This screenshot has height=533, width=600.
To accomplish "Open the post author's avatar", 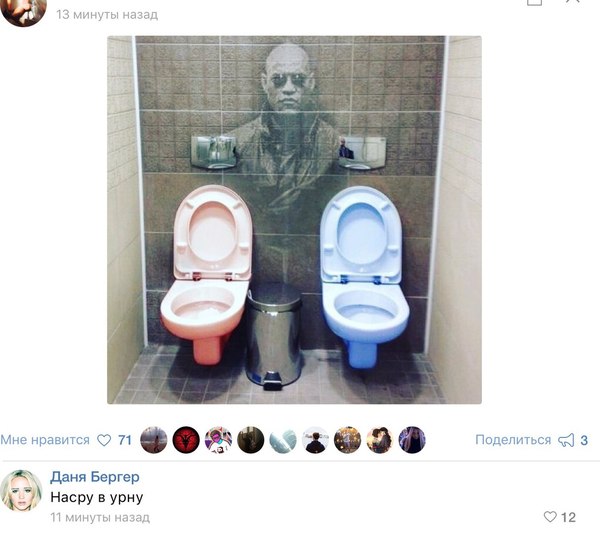I will pos(23,11).
